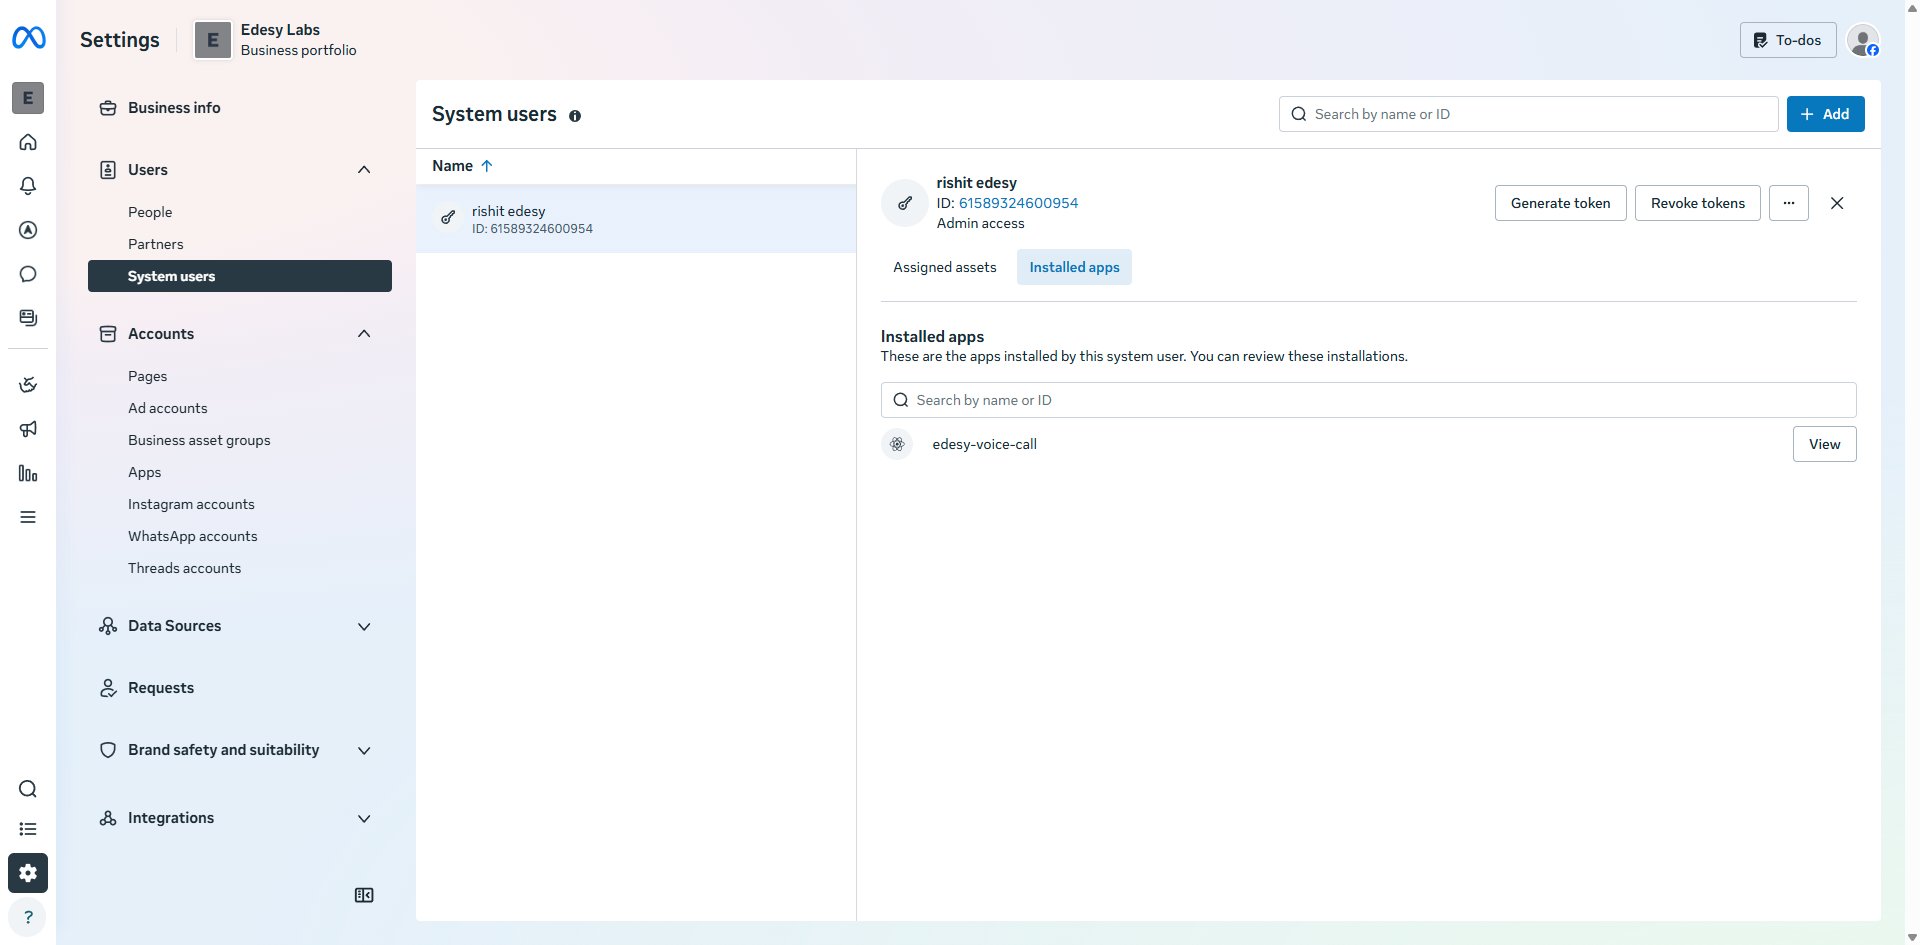Open the megaphone ads icon

point(28,429)
